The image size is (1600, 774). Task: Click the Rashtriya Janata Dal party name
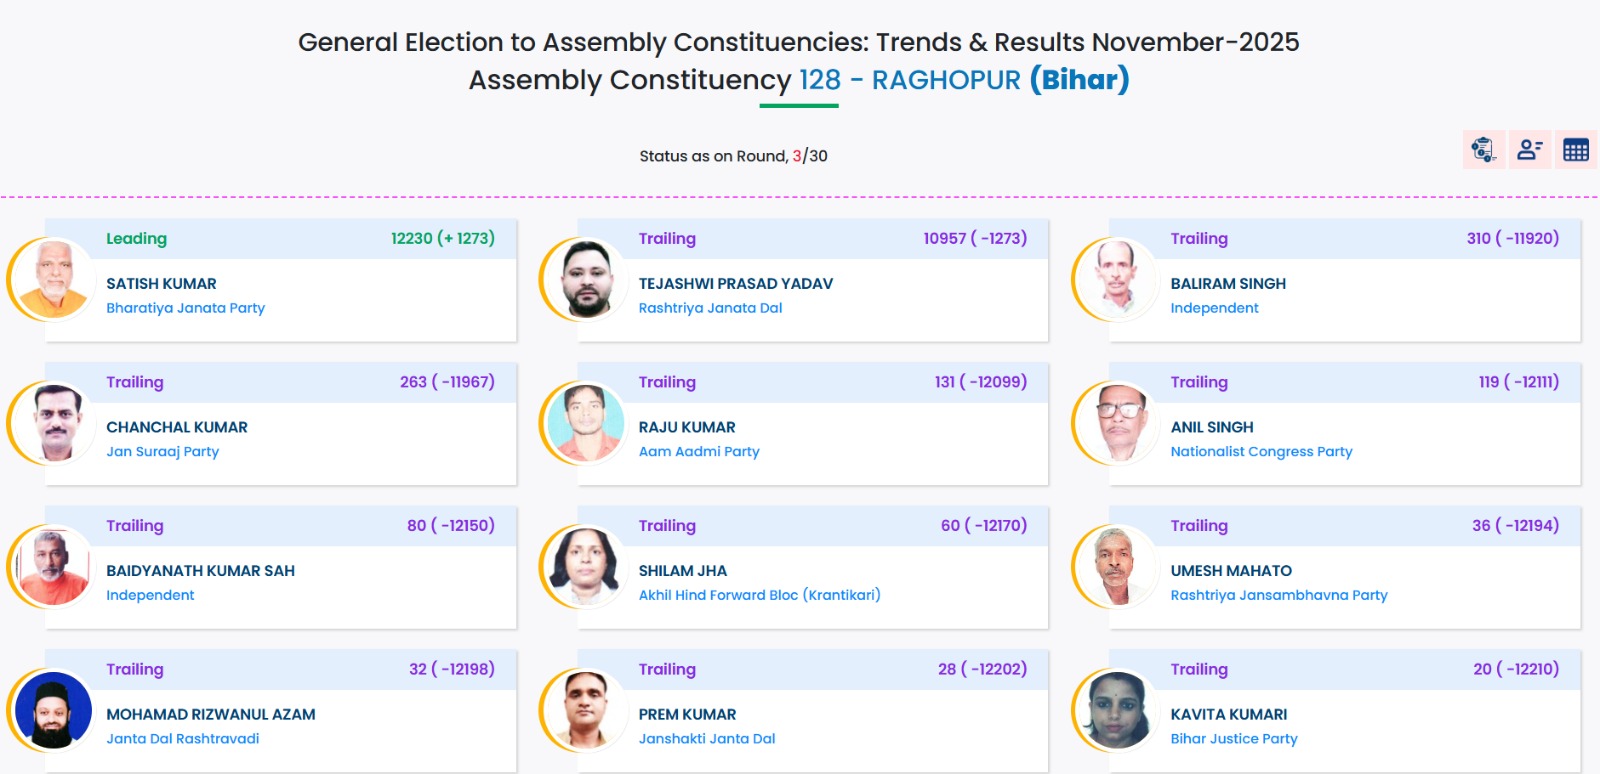tap(710, 308)
